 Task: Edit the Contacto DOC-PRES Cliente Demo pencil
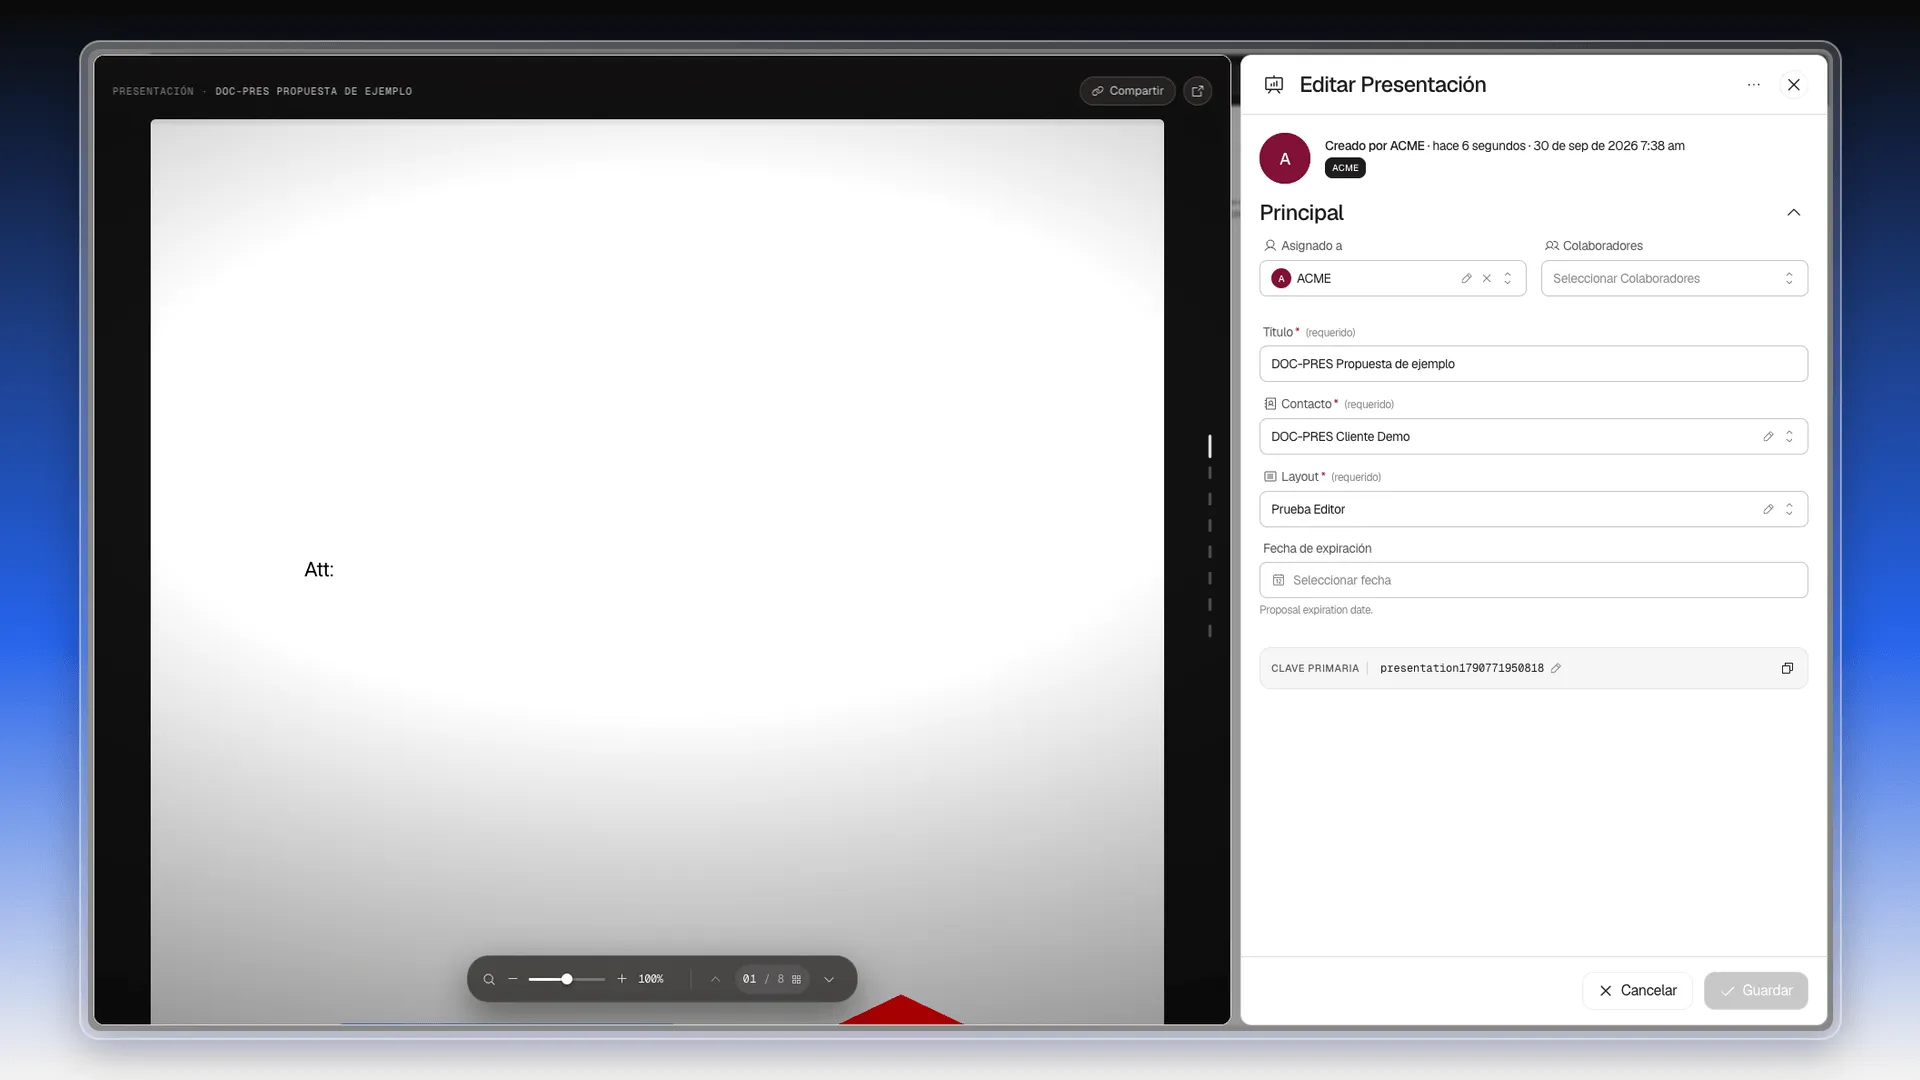click(1768, 437)
